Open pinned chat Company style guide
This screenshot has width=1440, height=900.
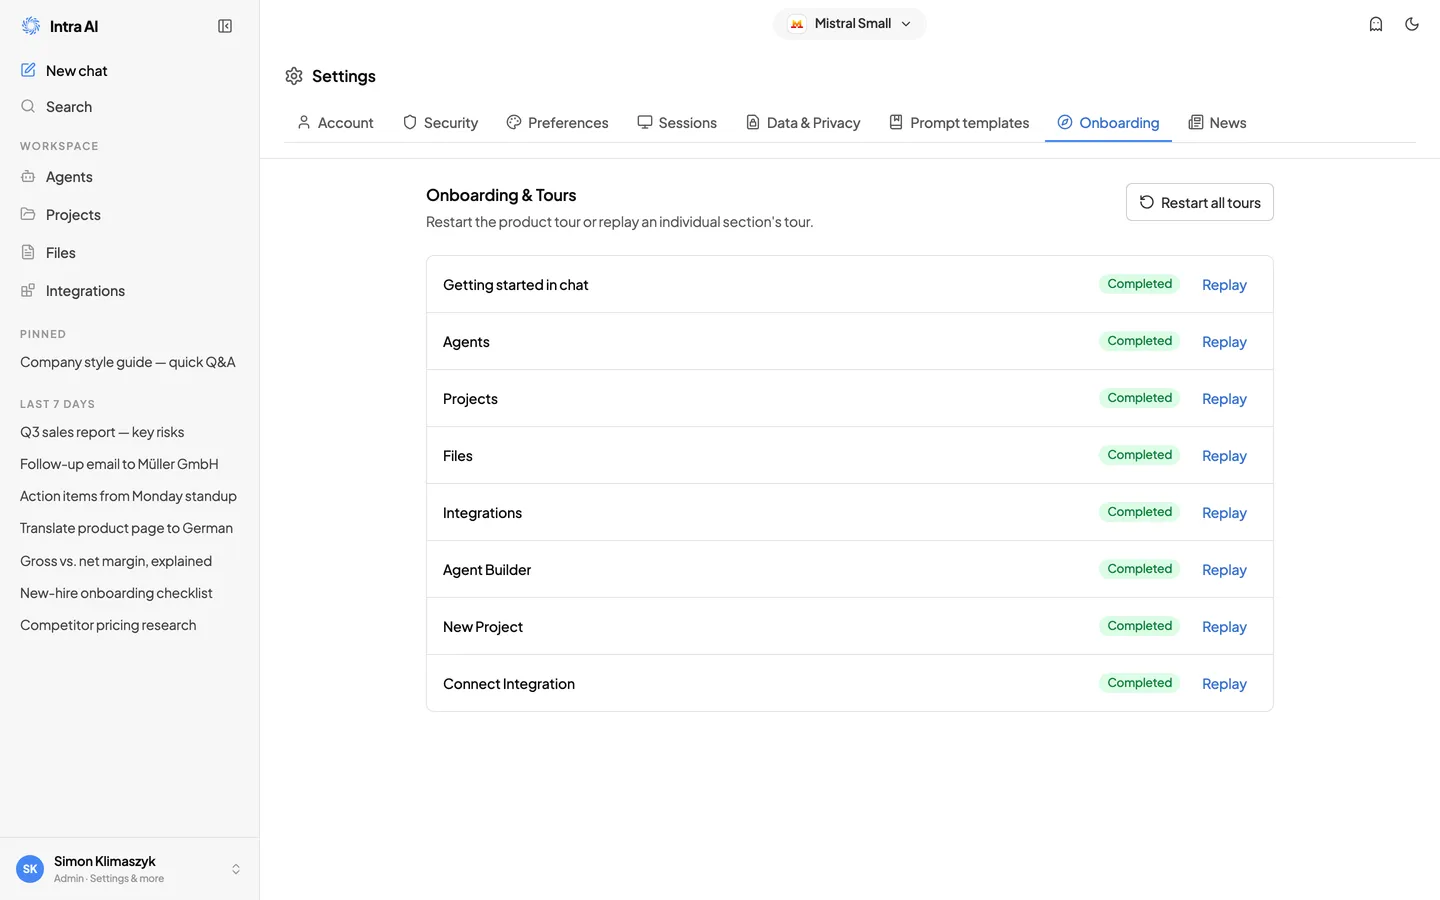(x=129, y=362)
